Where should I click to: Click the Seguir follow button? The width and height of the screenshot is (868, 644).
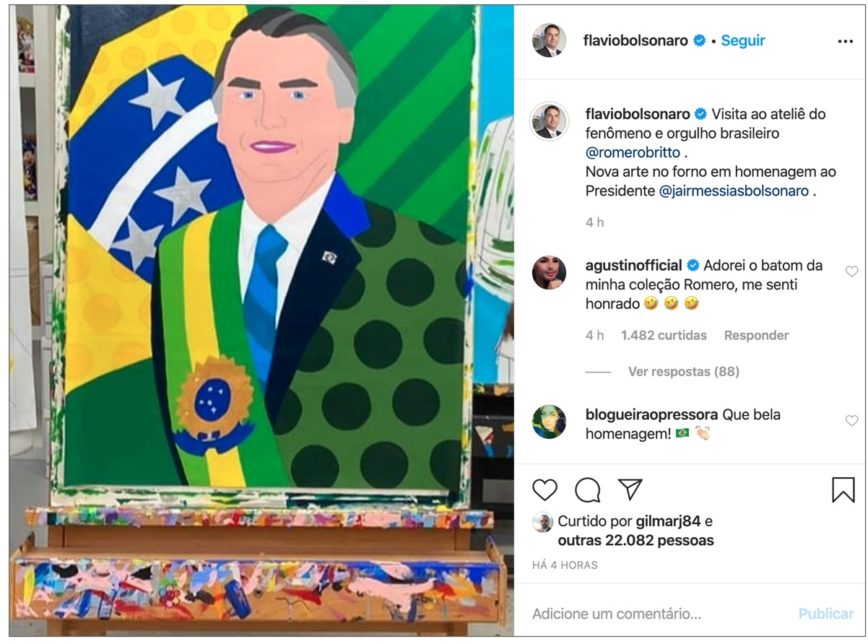pos(743,41)
